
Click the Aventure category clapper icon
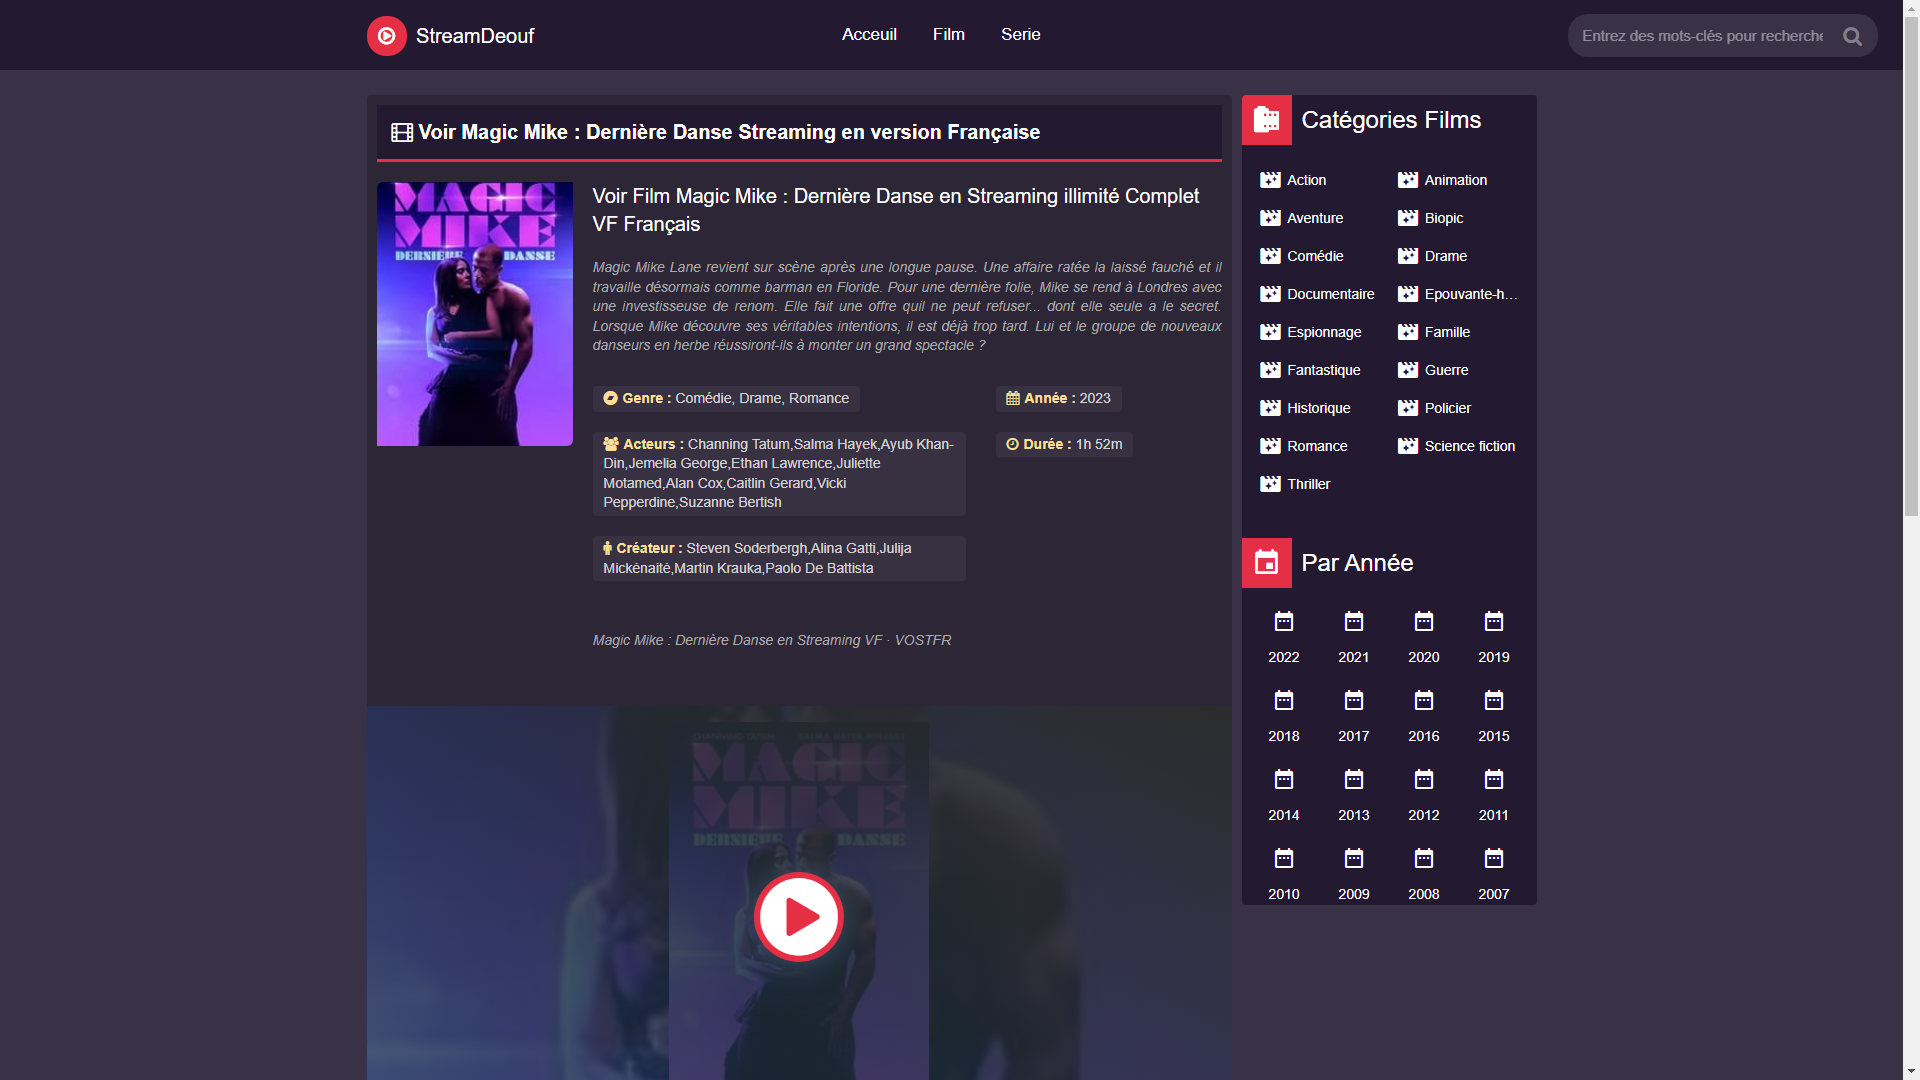(1270, 218)
